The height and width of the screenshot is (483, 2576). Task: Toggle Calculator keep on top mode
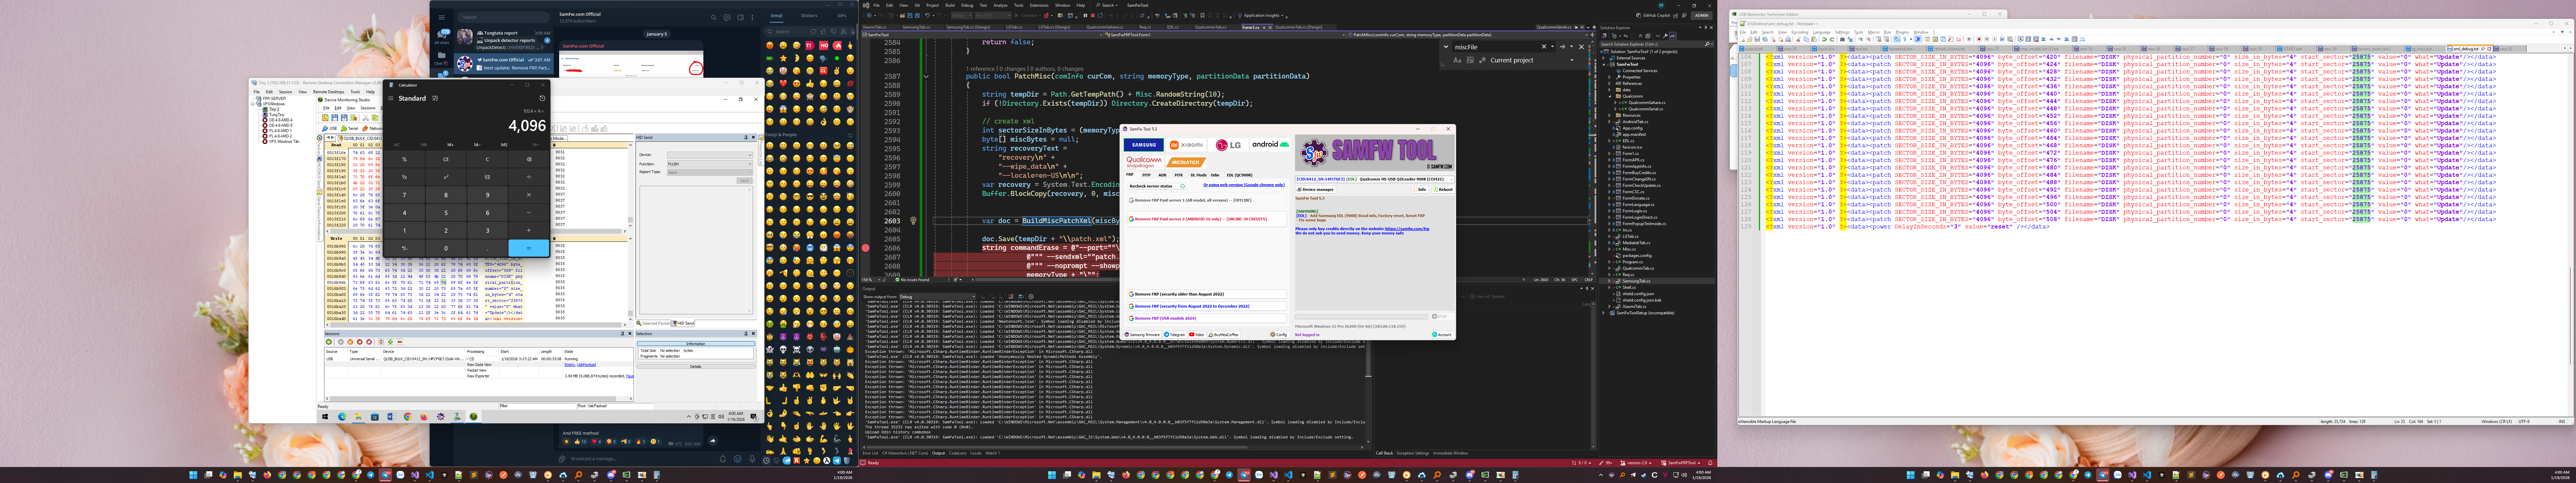[435, 98]
